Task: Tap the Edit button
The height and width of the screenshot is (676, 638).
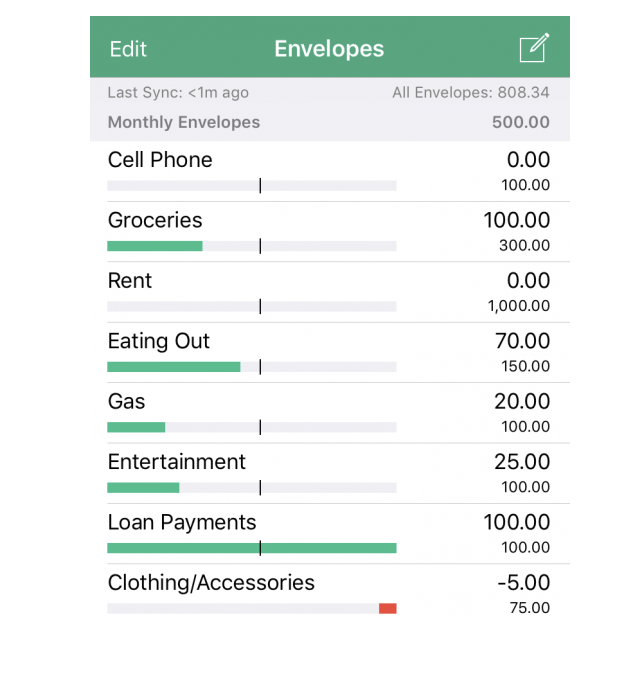Action: click(128, 49)
